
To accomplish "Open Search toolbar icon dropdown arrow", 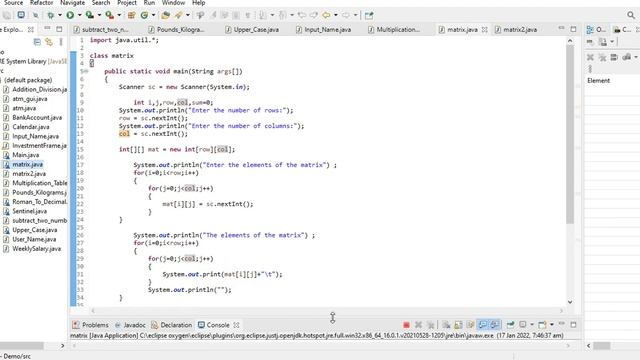I will [x=188, y=16].
